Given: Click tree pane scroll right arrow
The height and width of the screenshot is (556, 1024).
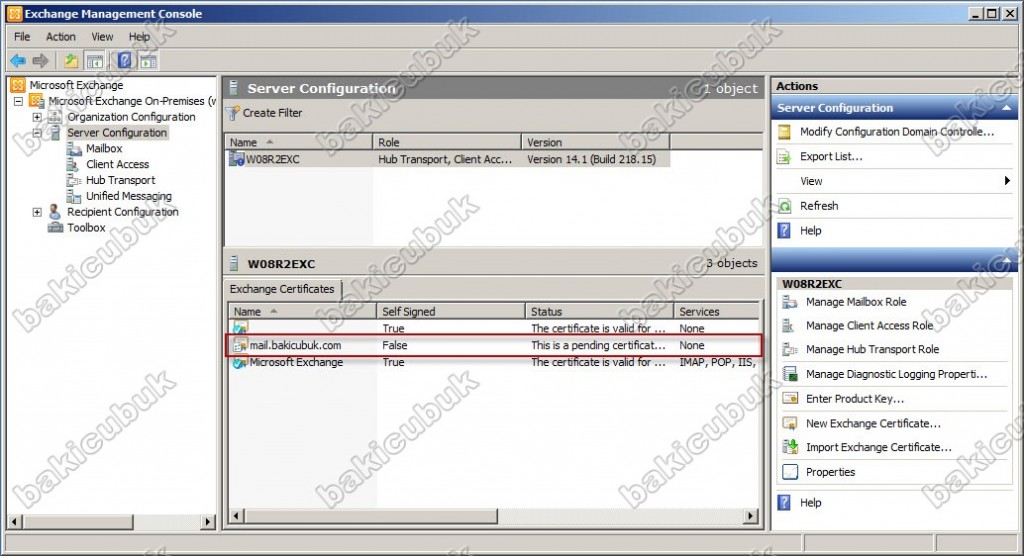Looking at the screenshot, I should (x=208, y=521).
